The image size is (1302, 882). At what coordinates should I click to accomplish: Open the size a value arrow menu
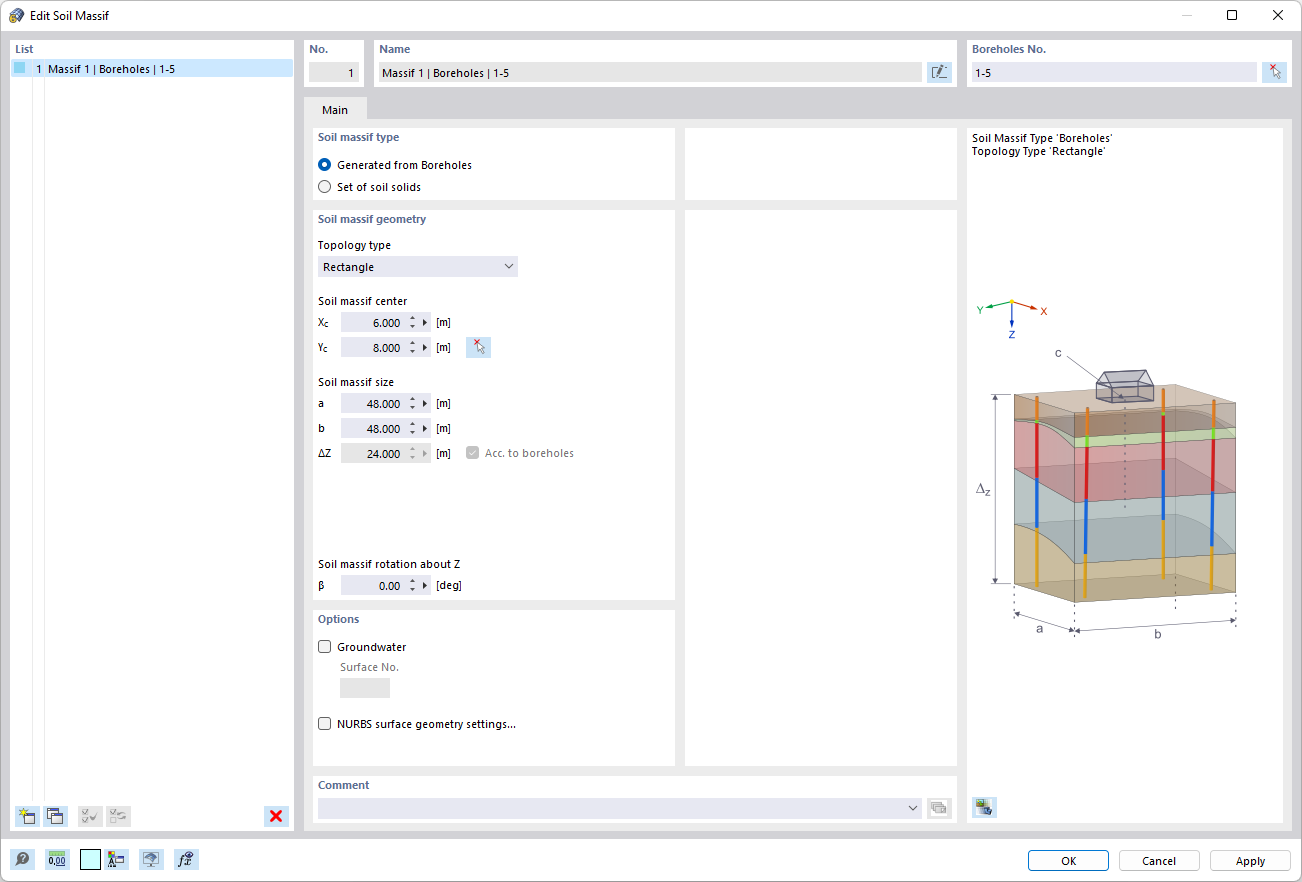pyautogui.click(x=426, y=404)
